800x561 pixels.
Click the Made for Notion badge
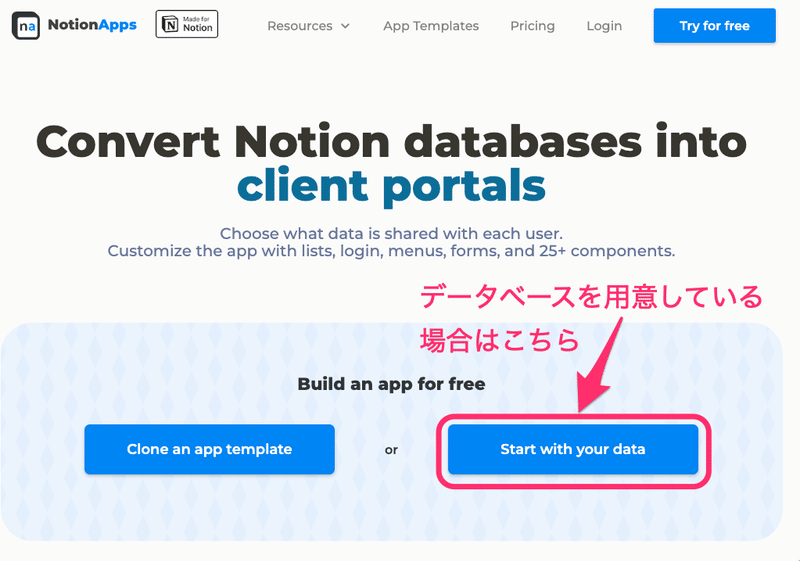(x=187, y=24)
